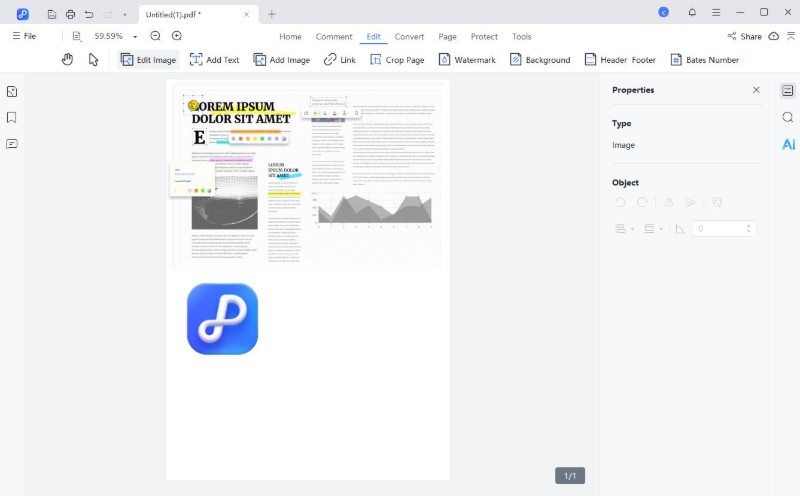This screenshot has height=496, width=800.
Task: Select the Crop Page tool
Action: pyautogui.click(x=397, y=60)
